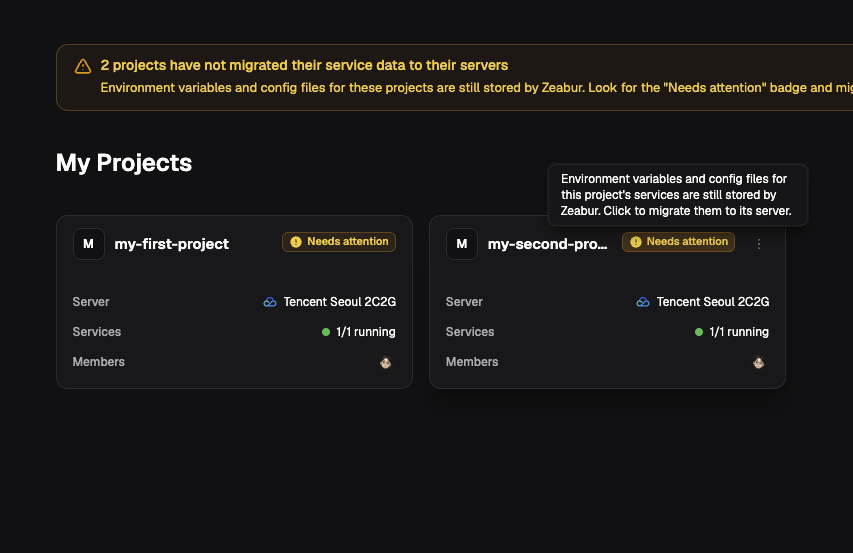
Task: Click 1/1 running text in my-second-project
Action: (739, 332)
